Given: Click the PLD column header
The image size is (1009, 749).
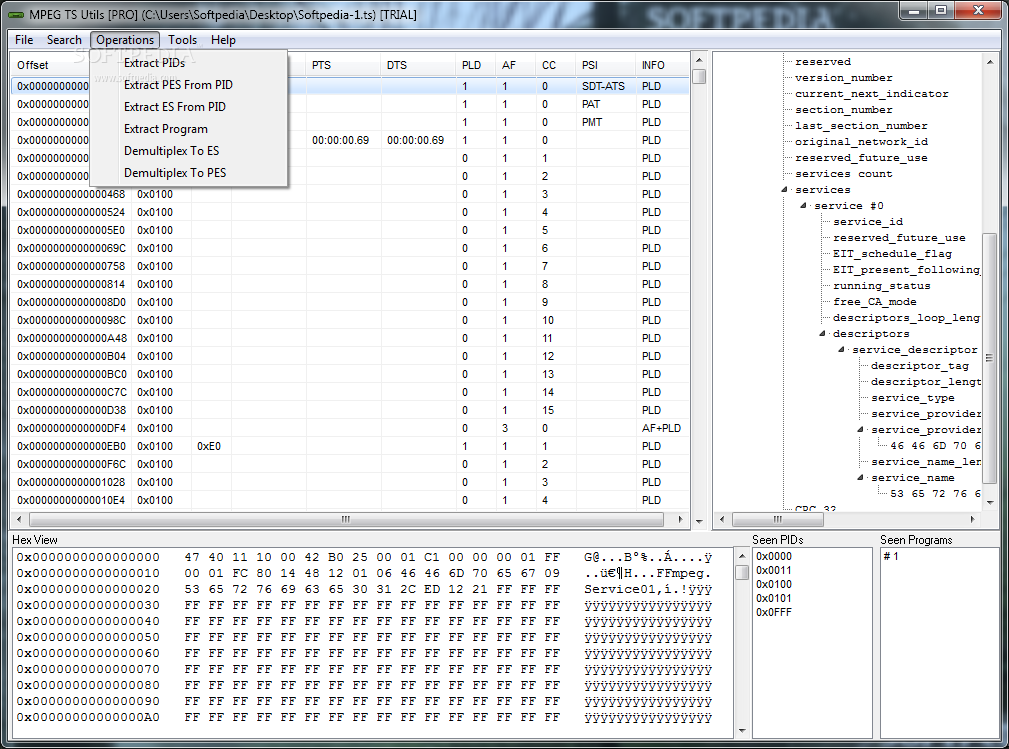Looking at the screenshot, I should coord(476,65).
